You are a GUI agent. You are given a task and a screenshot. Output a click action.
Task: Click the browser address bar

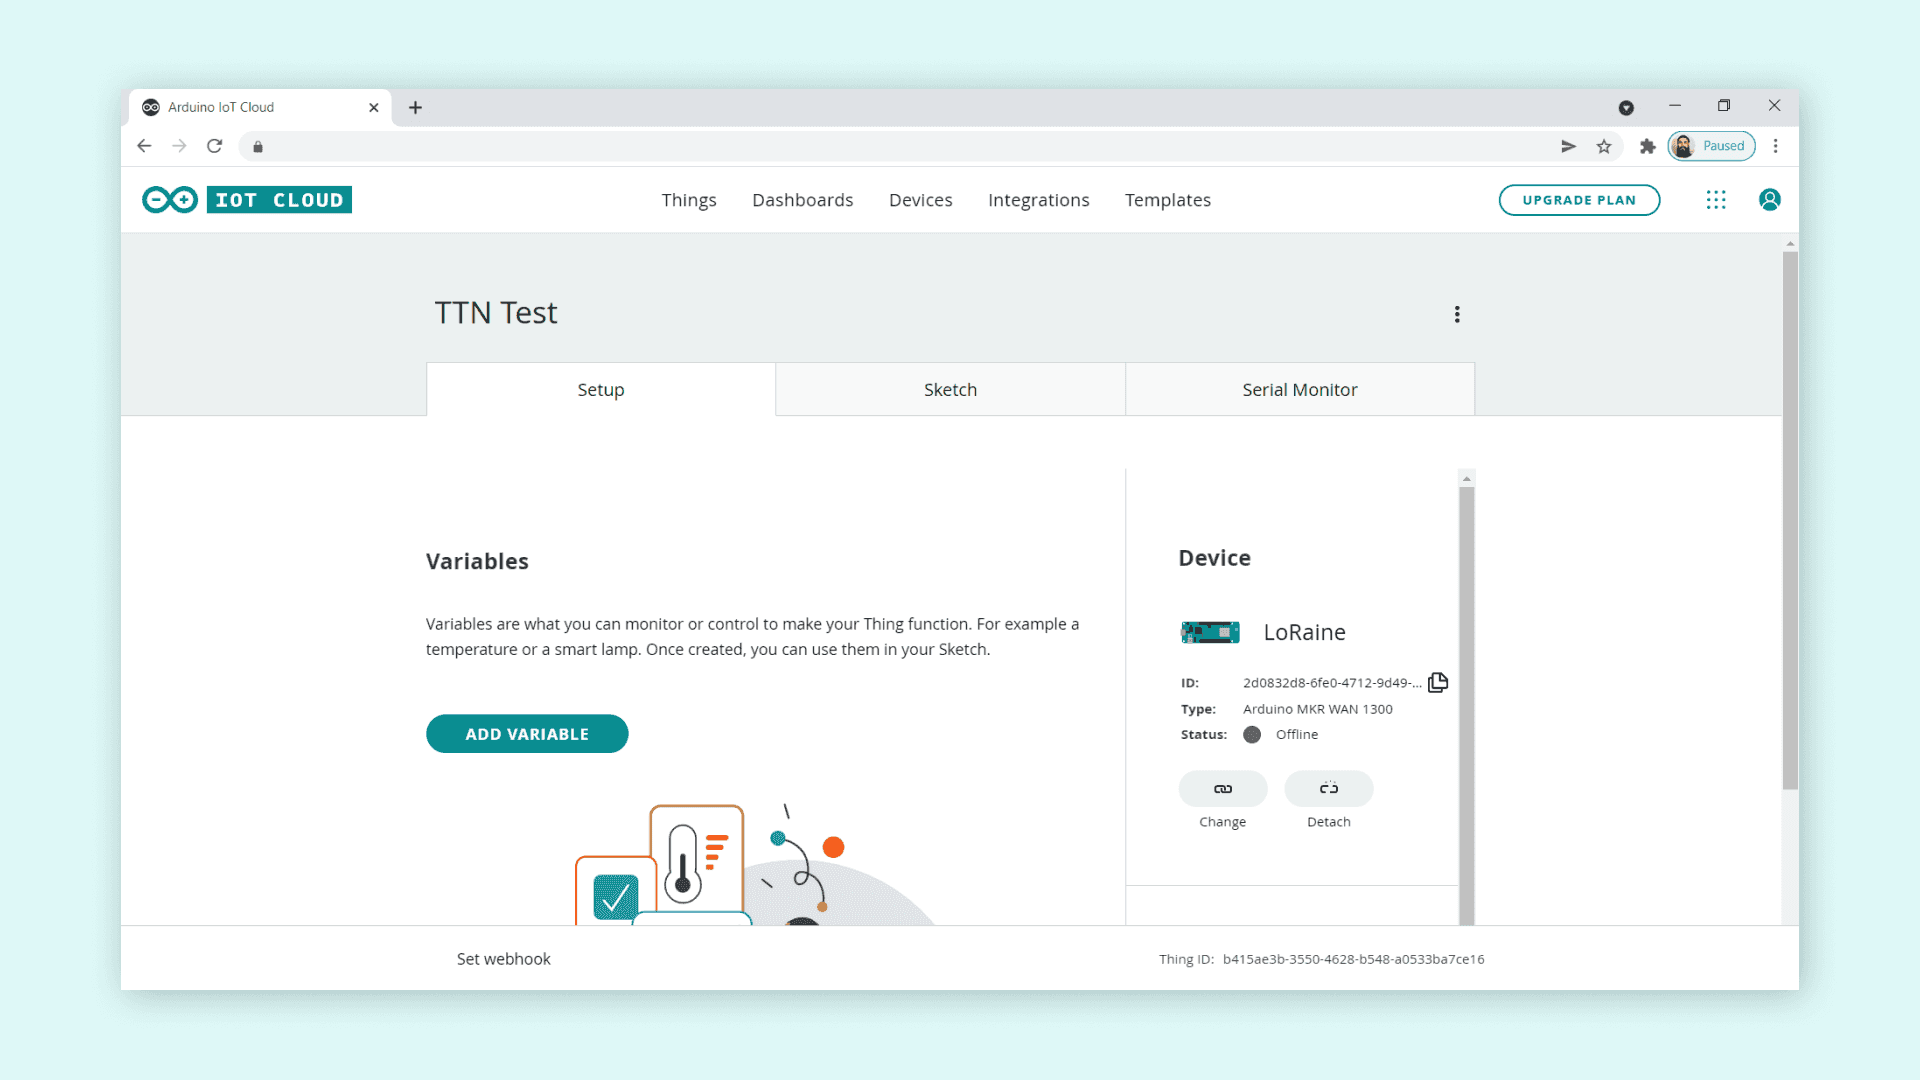coord(900,146)
